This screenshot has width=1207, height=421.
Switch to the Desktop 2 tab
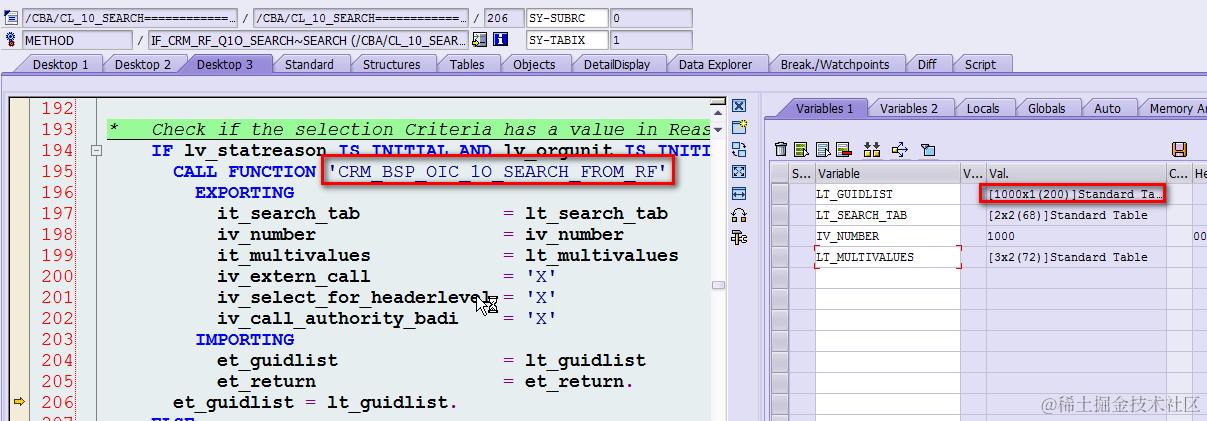pos(143,64)
